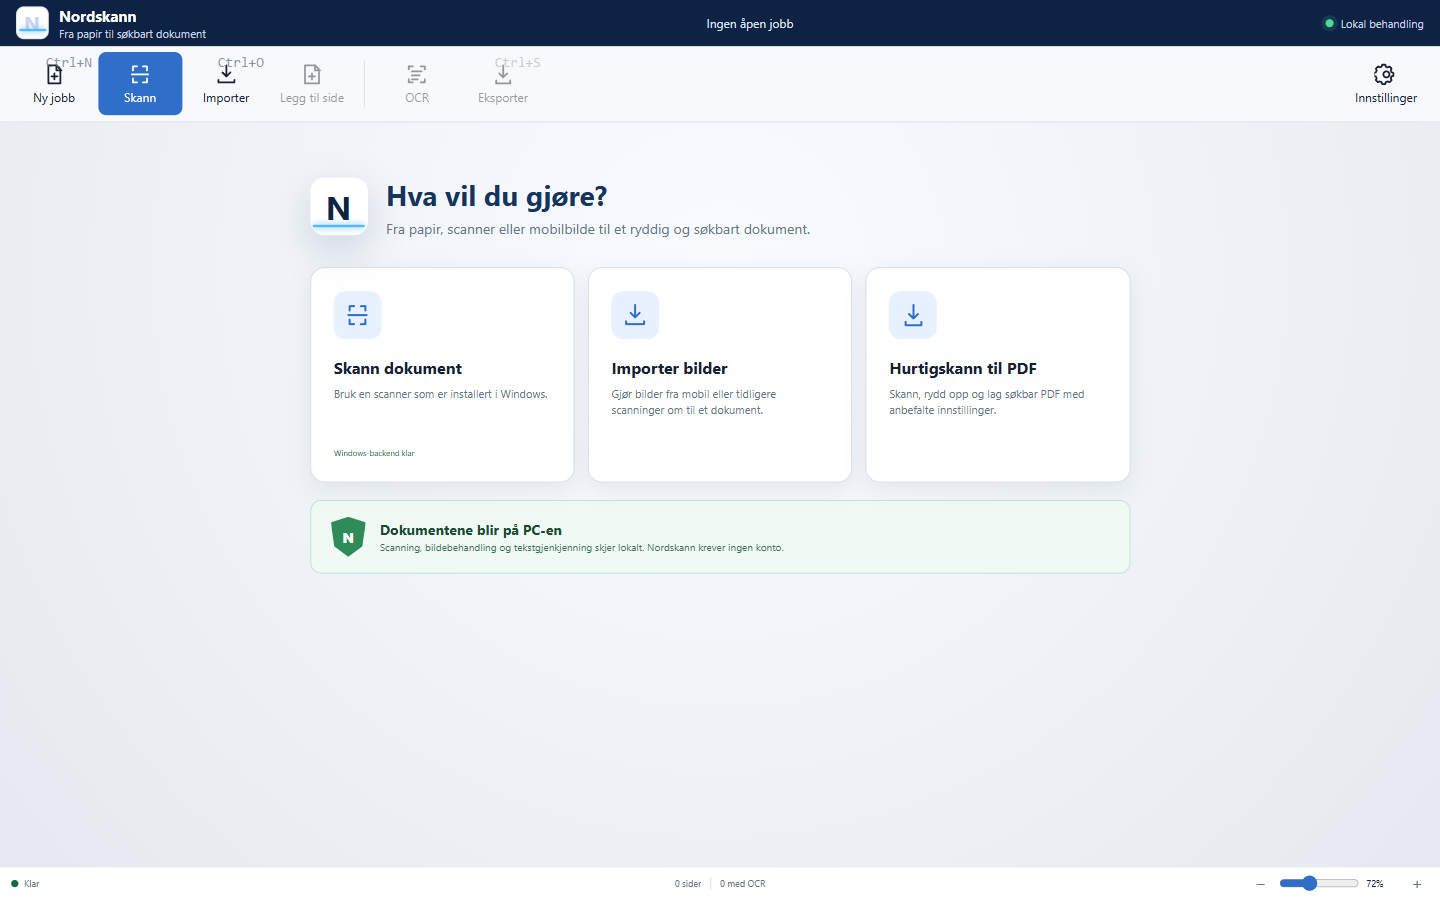Click the green shield icon in the banner
This screenshot has height=900, width=1440.
point(348,537)
